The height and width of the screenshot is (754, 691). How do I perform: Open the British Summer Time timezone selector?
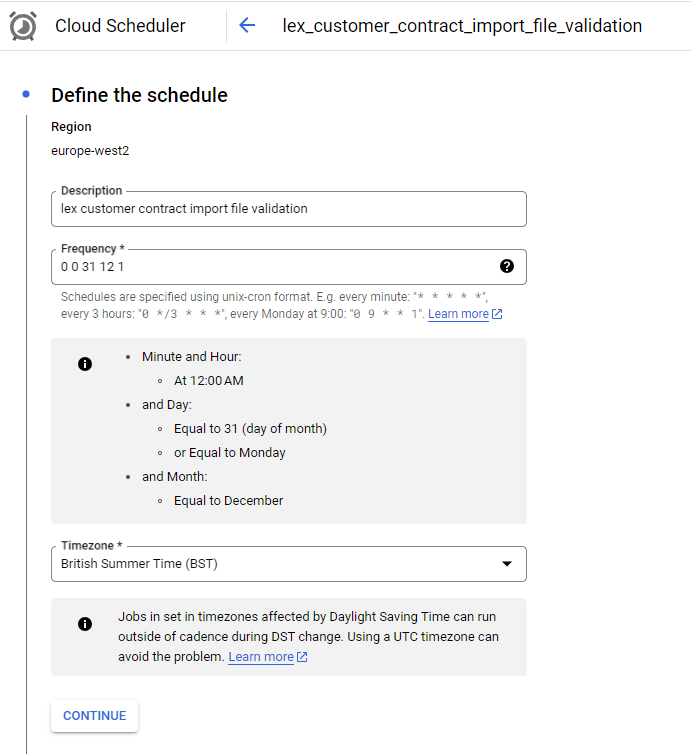point(289,564)
